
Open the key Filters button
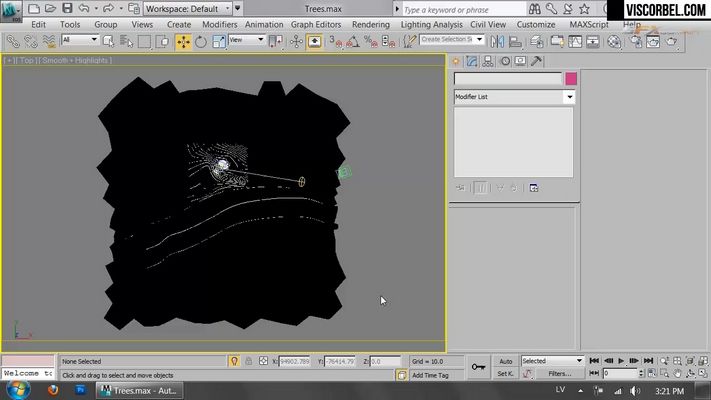click(x=560, y=374)
